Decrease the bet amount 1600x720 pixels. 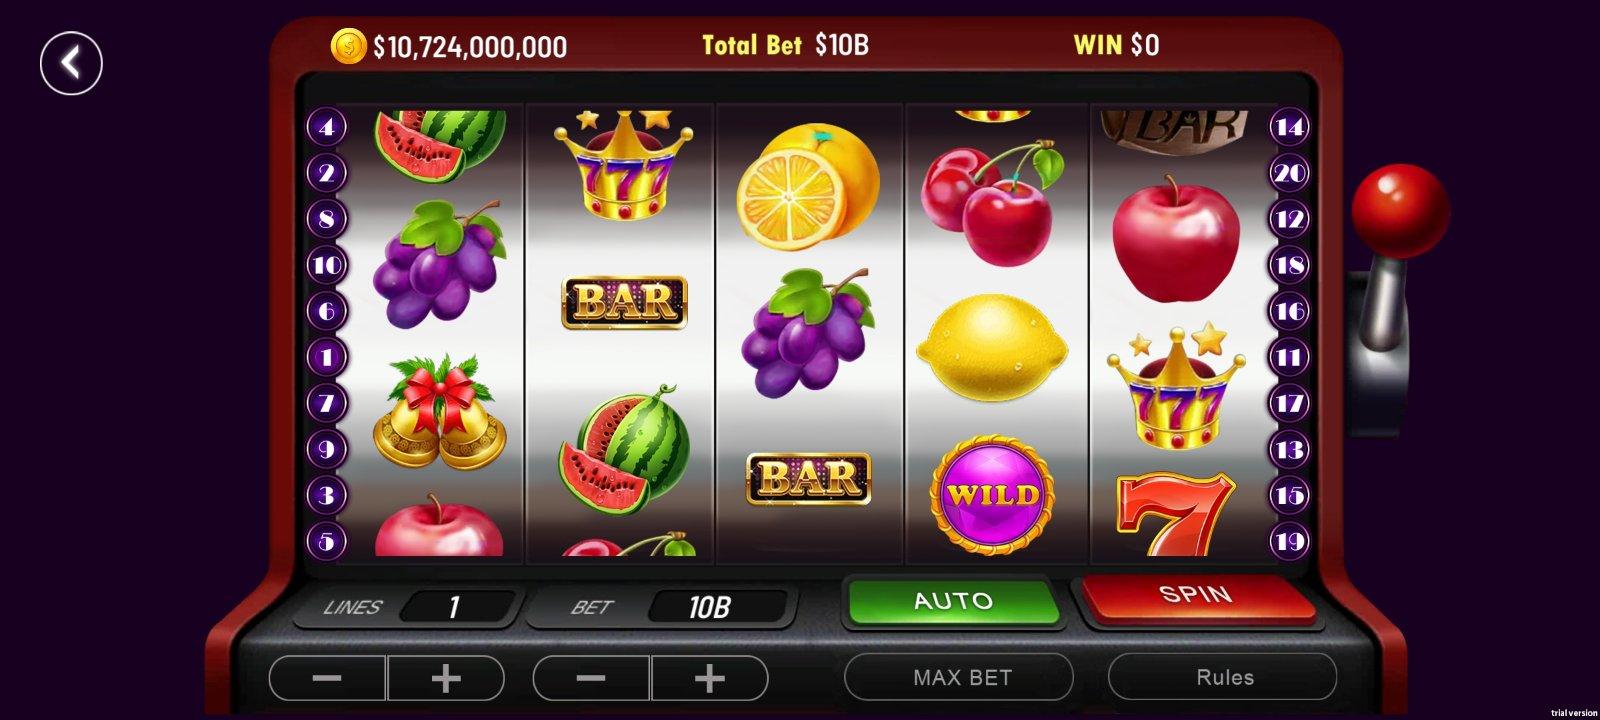click(591, 678)
